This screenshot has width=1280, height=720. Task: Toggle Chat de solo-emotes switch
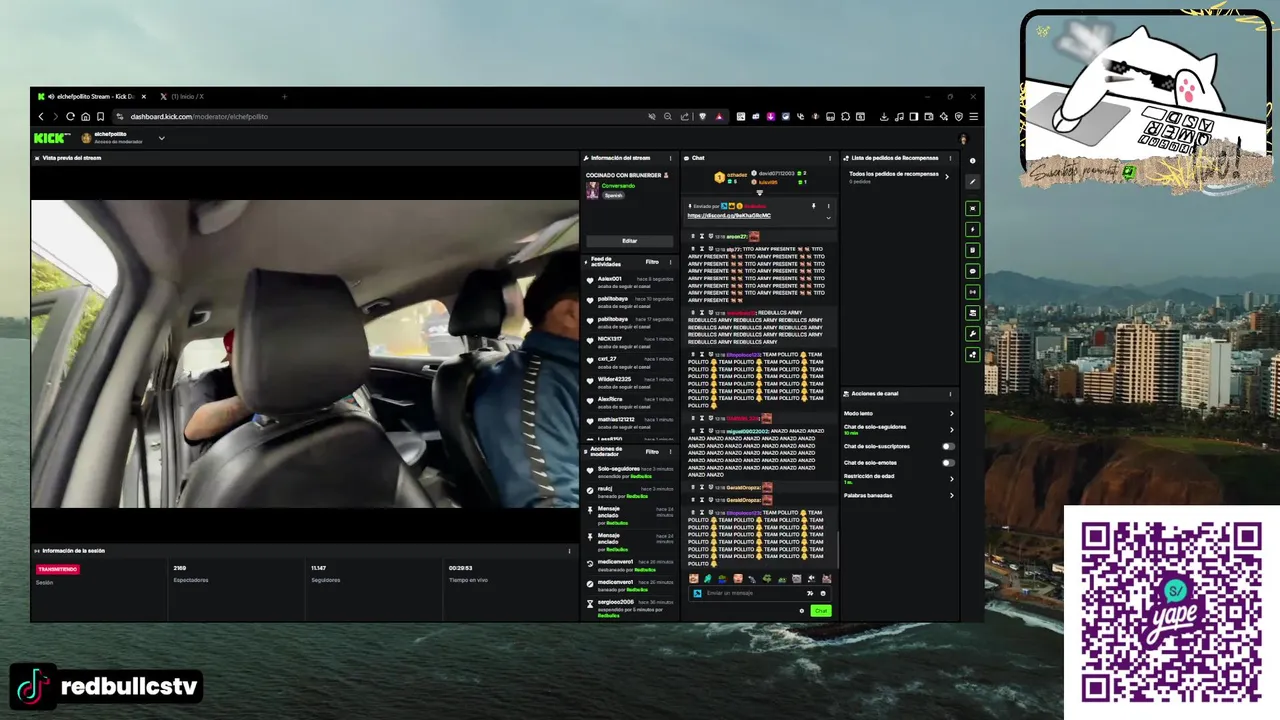pos(948,463)
